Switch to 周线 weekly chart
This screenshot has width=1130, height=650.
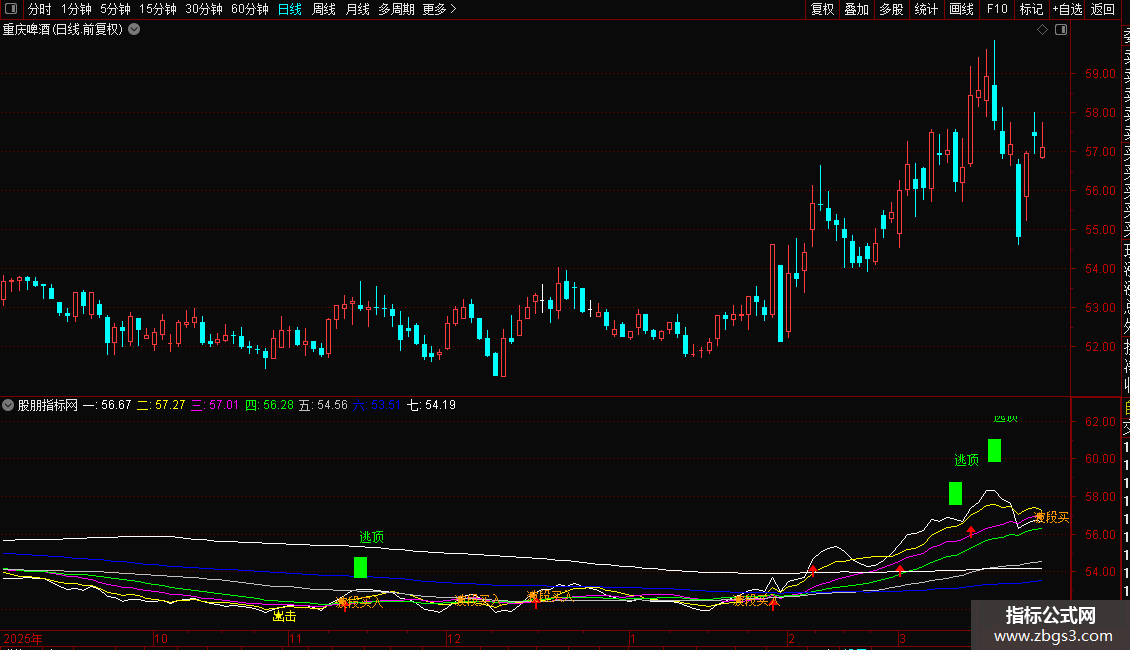(324, 10)
